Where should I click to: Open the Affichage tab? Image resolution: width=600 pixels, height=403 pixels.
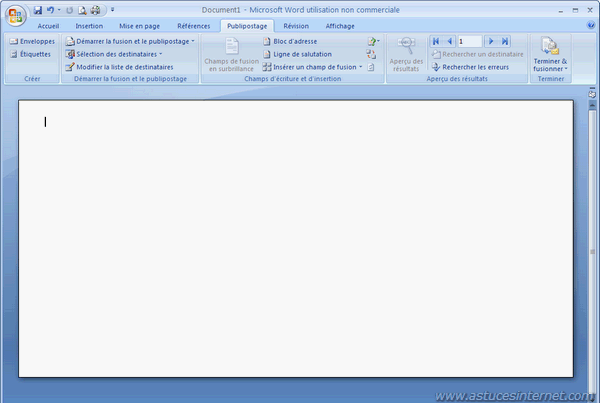coord(340,26)
